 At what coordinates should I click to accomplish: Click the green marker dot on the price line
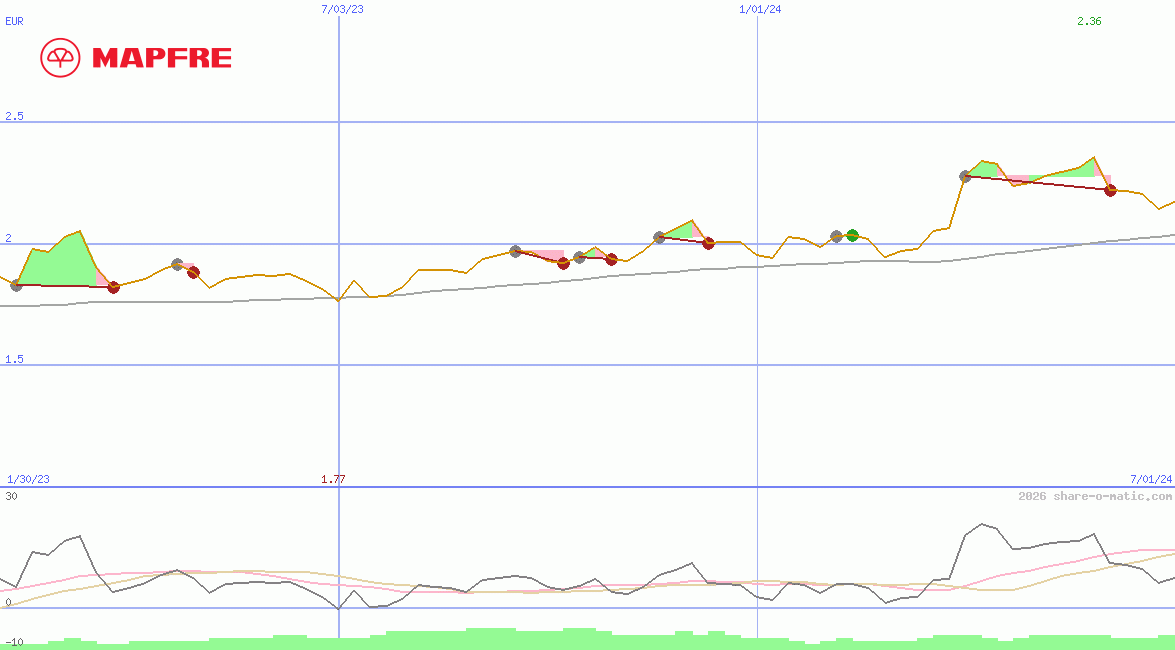tap(852, 235)
